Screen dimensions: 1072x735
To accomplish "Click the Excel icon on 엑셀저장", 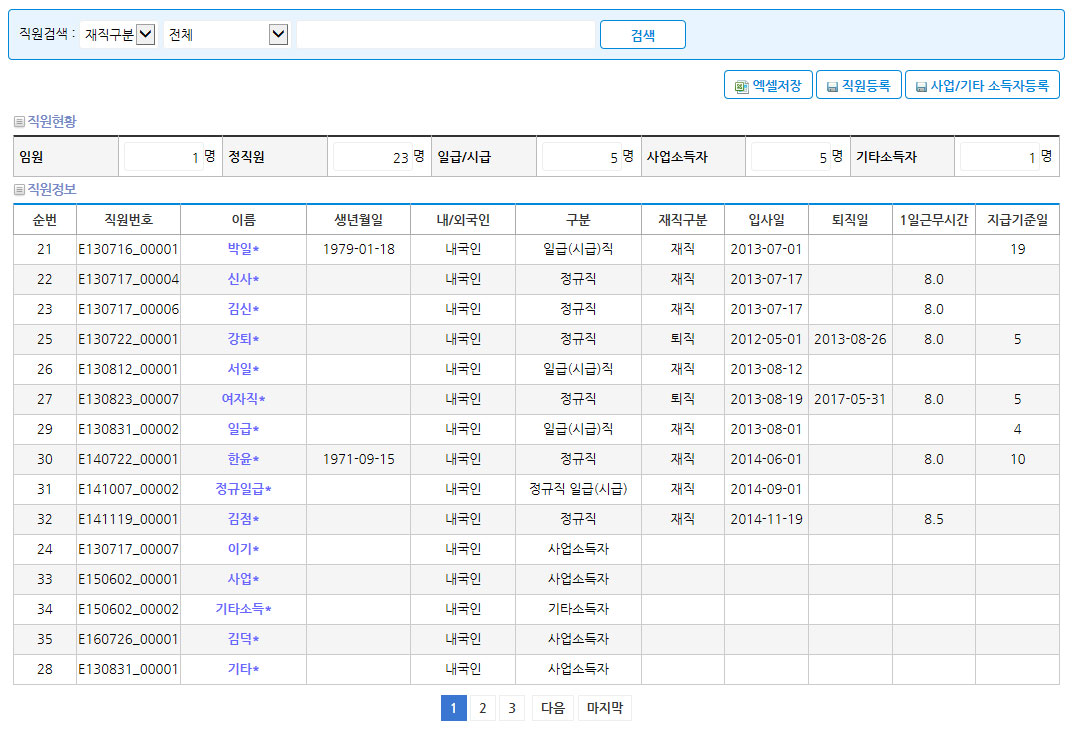I will (x=741, y=87).
